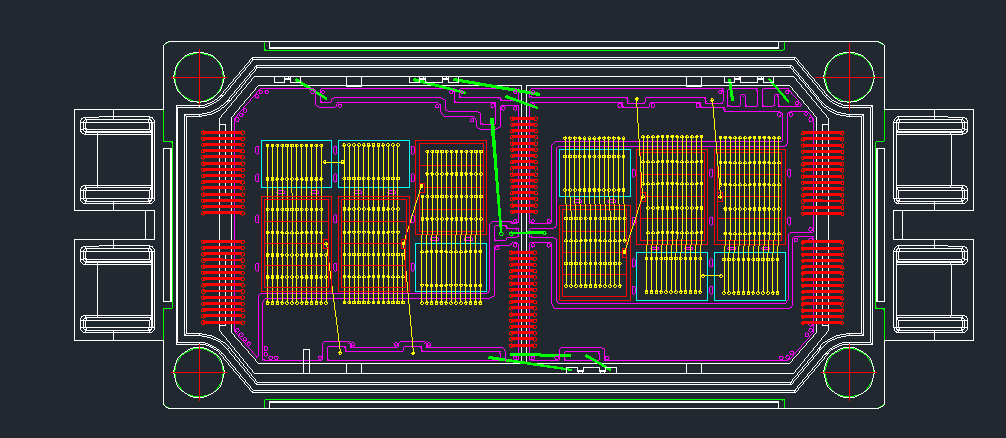Screen dimensions: 1006x438
Task: Pick the bottom-left green mounting hole circle
Action: [x=198, y=372]
